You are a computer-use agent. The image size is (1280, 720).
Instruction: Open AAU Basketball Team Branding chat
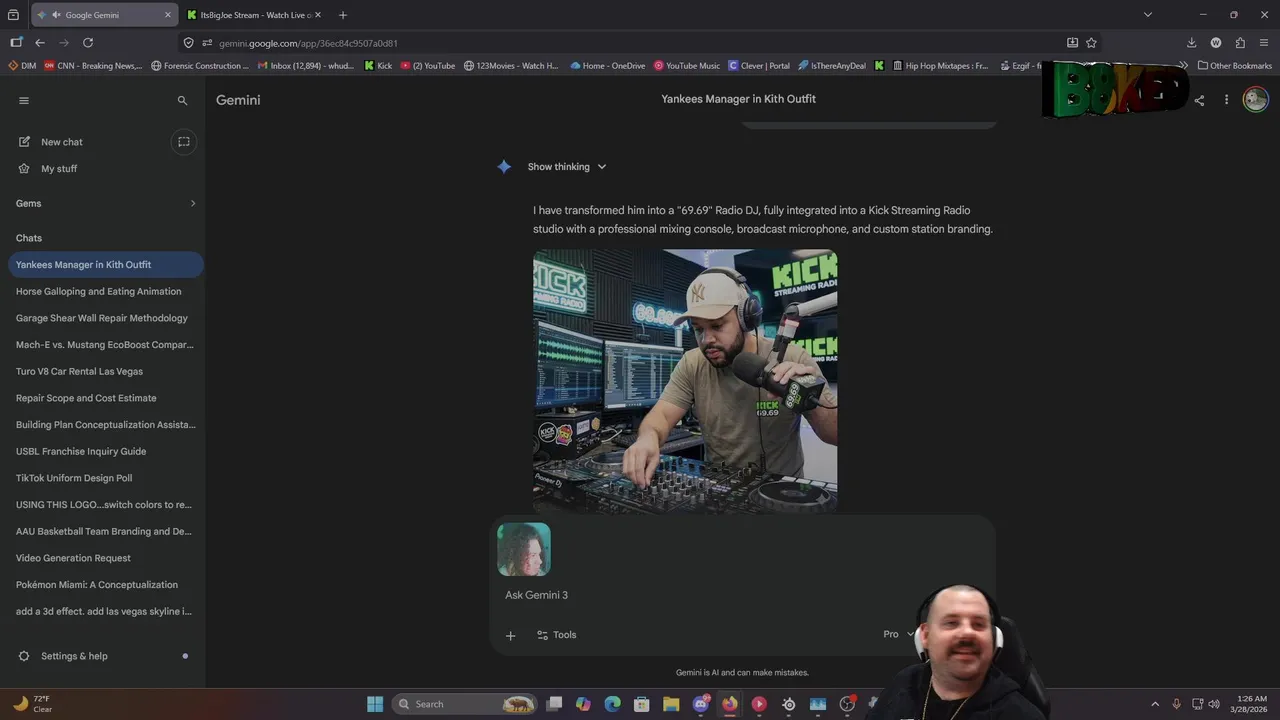pyautogui.click(x=105, y=532)
